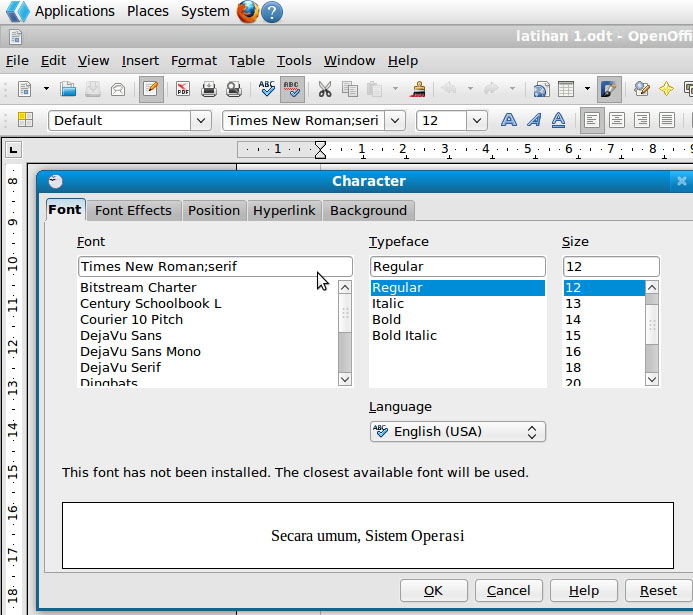Select Bold Italic typeface

tap(457, 336)
